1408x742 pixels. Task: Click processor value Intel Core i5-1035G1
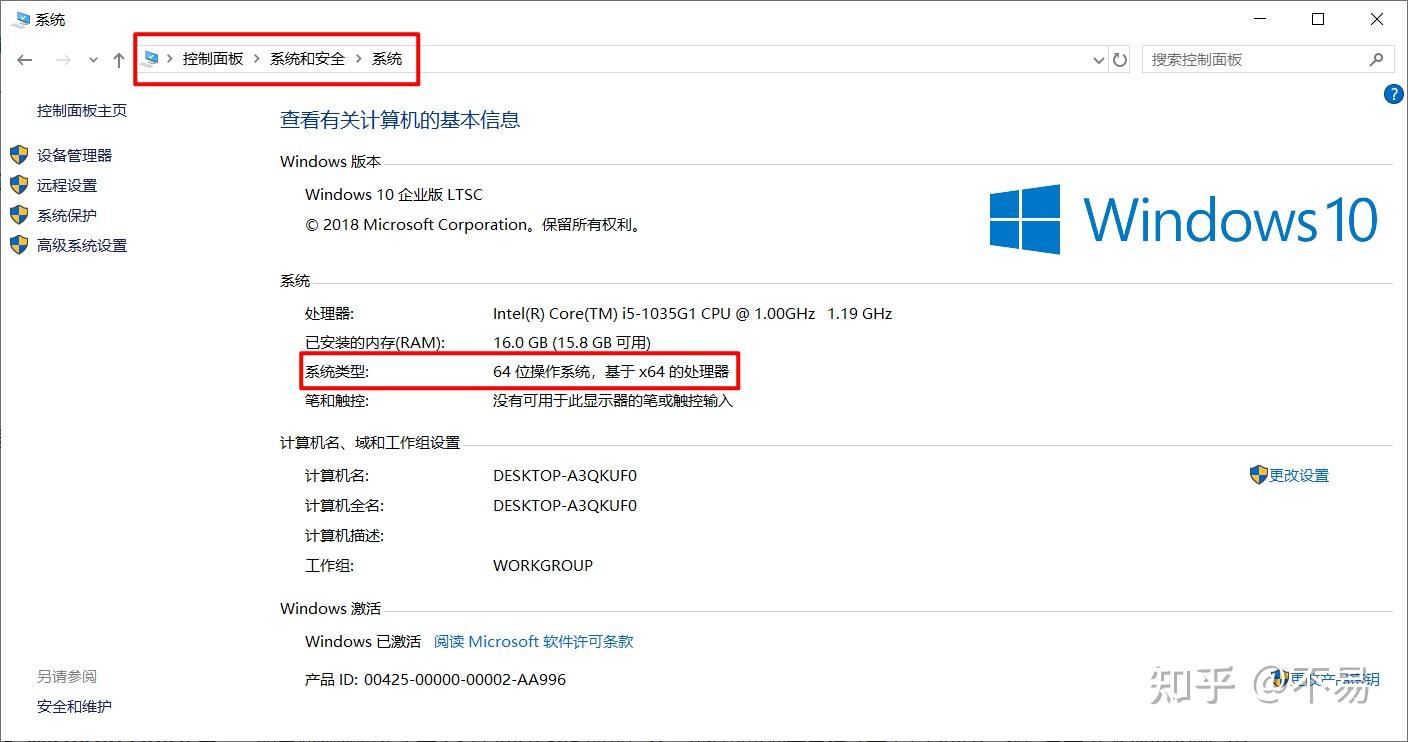tap(692, 314)
